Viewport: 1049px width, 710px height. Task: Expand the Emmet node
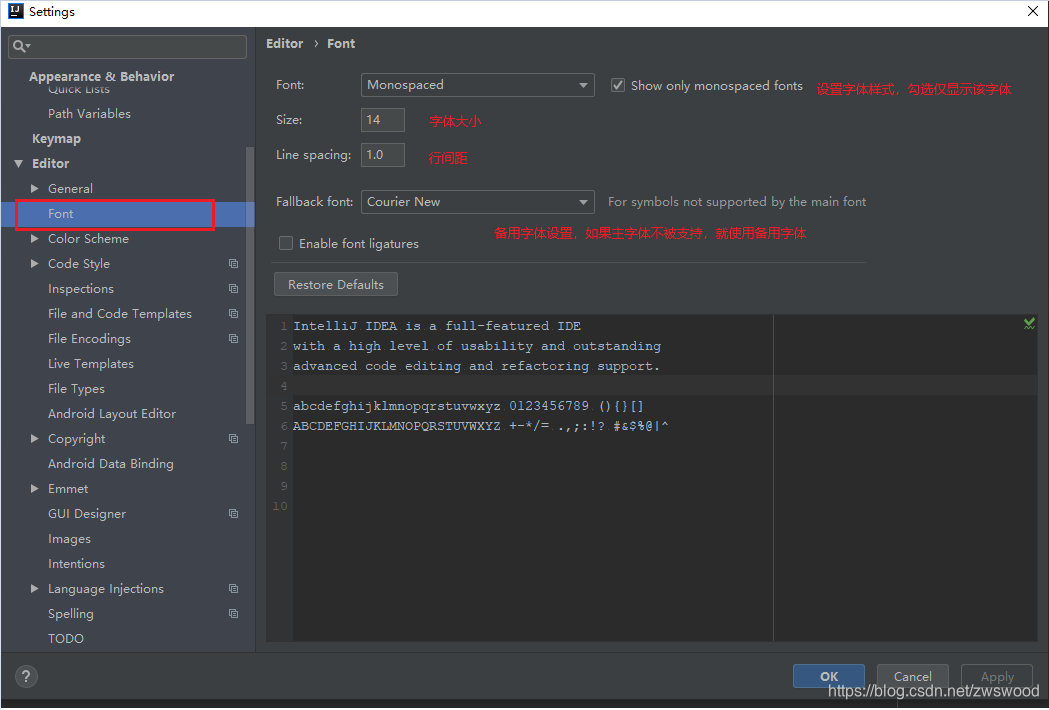(35, 489)
